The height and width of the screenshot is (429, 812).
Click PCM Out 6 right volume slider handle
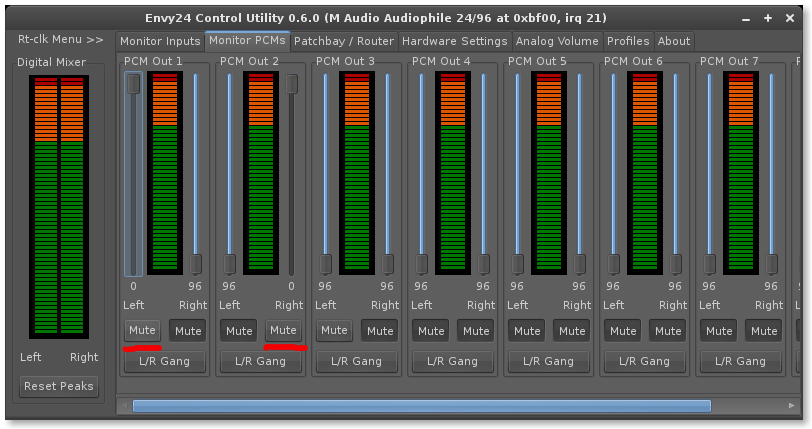[675, 264]
